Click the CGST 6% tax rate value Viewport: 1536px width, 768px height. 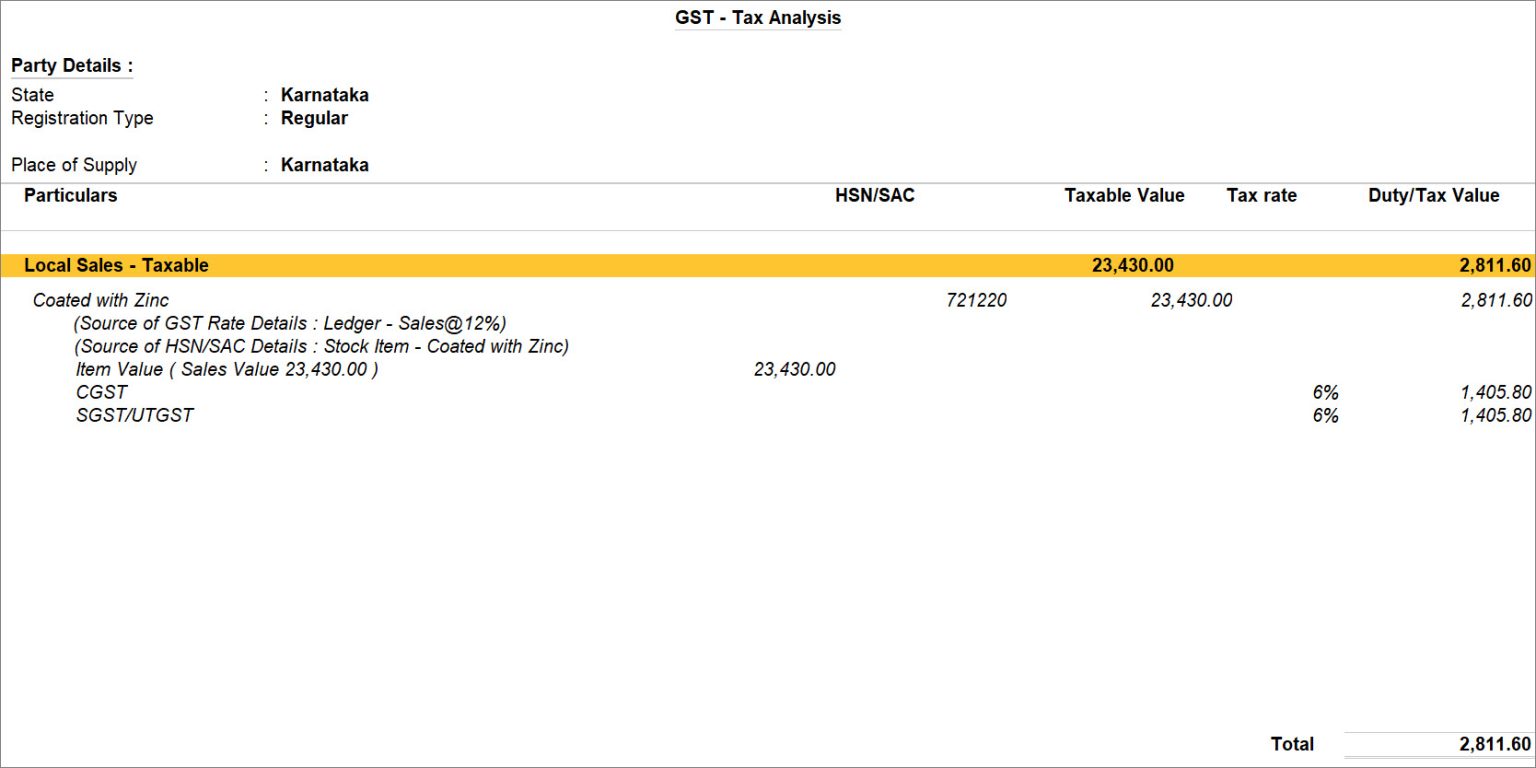(x=1325, y=392)
